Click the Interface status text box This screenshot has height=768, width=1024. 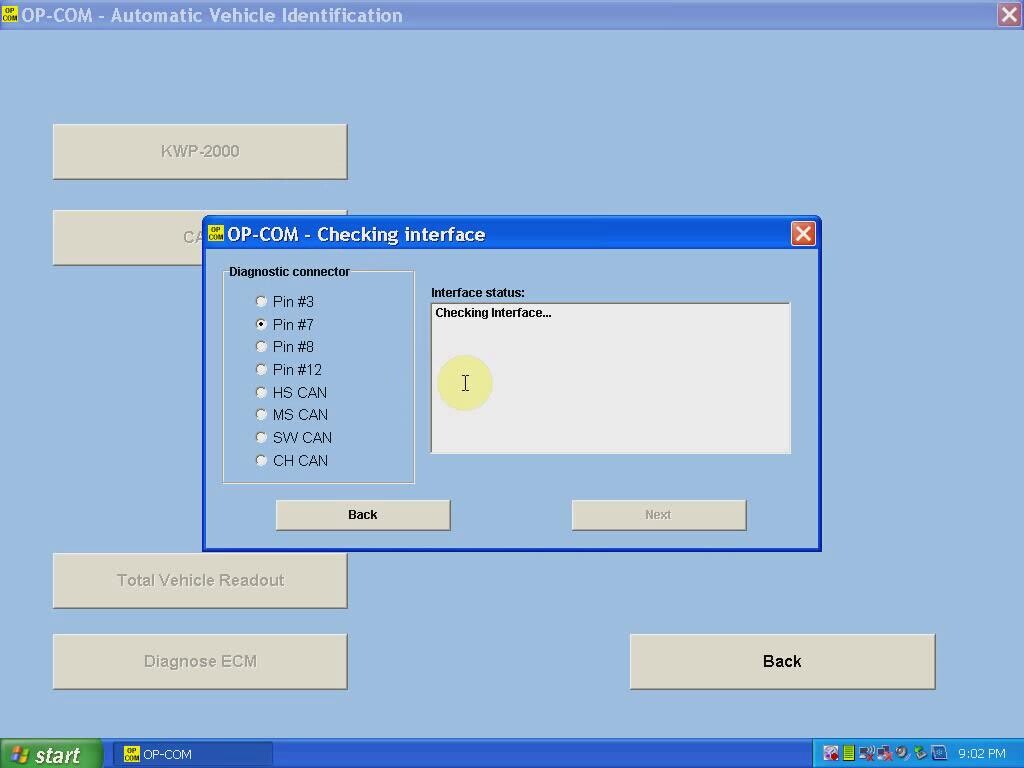tap(611, 378)
